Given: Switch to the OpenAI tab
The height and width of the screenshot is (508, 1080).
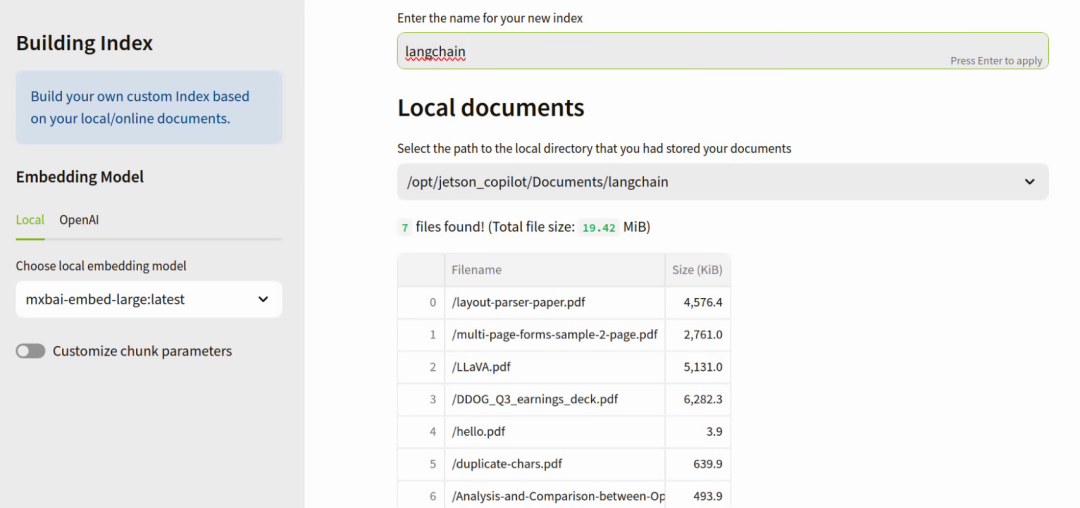Looking at the screenshot, I should coord(79,220).
